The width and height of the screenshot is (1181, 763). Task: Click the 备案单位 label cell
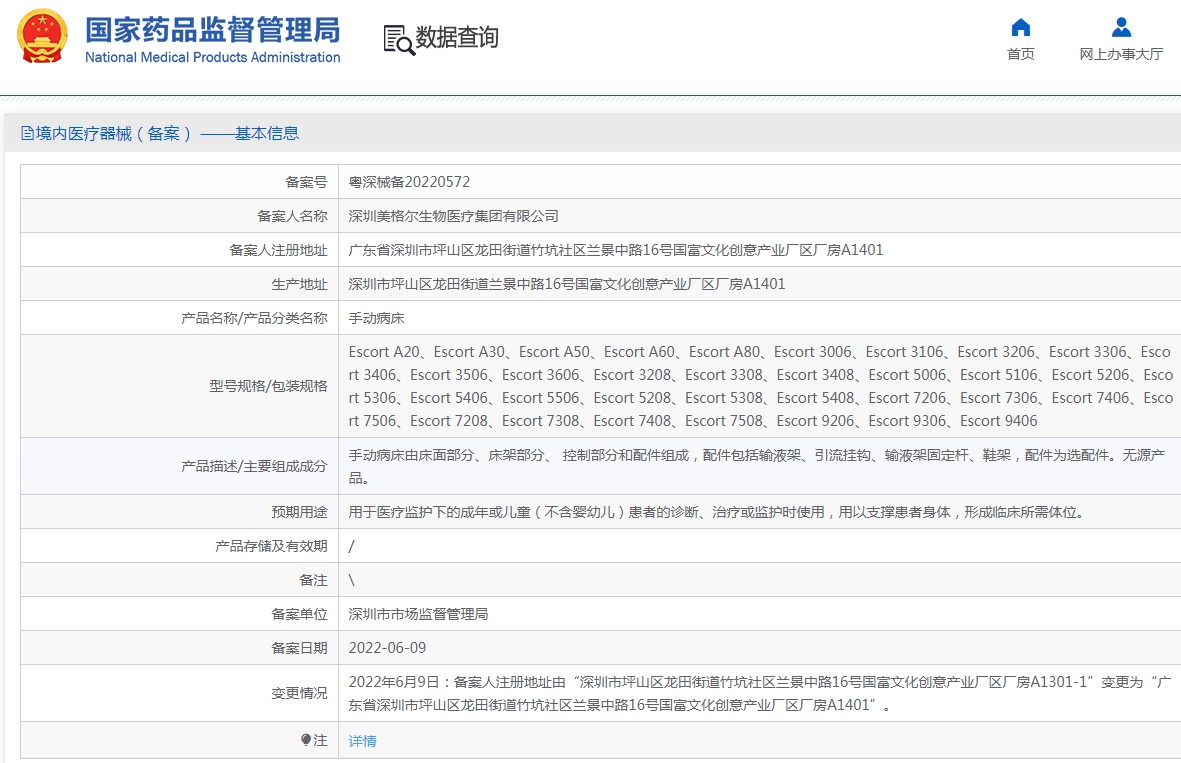179,614
